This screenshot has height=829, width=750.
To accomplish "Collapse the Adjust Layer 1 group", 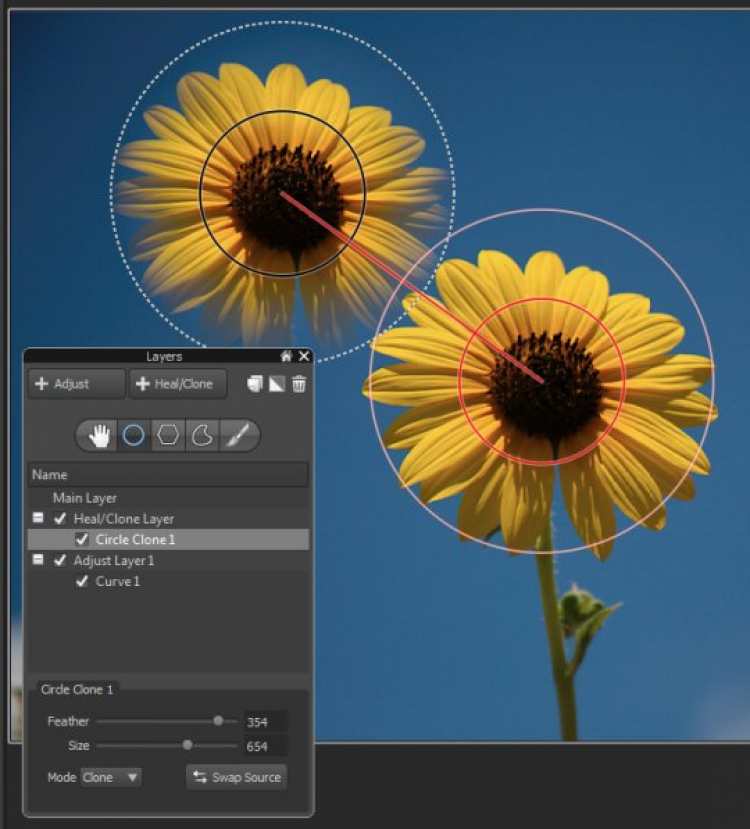I will tap(38, 561).
